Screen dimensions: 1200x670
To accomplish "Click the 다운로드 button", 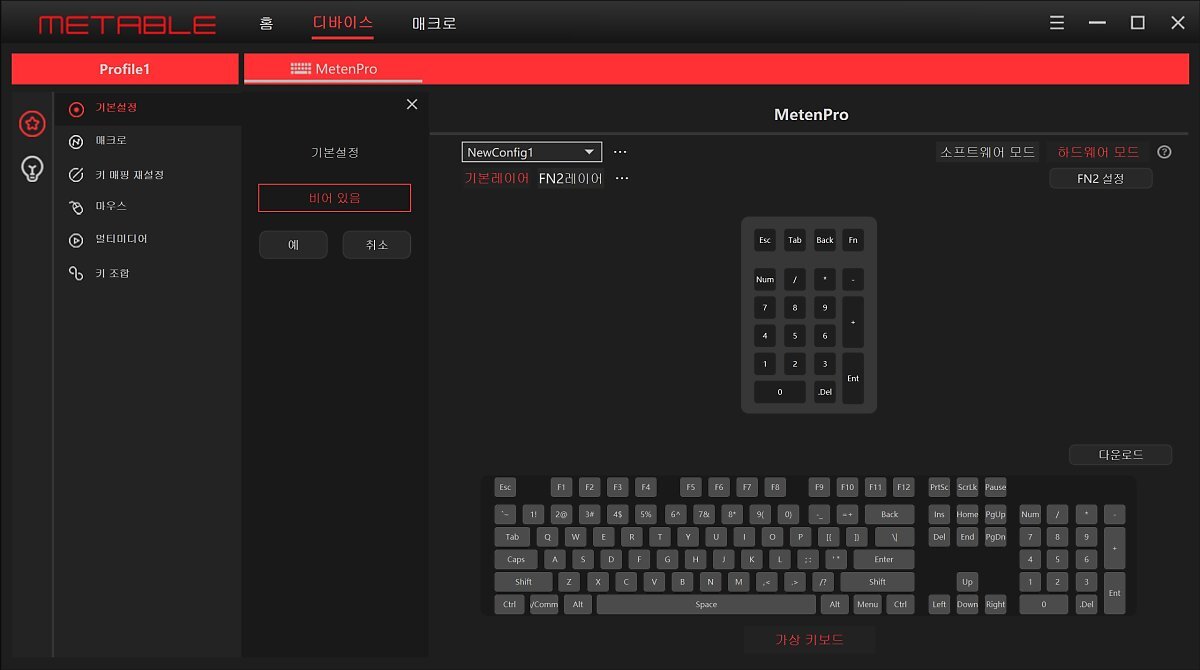I will (1120, 455).
